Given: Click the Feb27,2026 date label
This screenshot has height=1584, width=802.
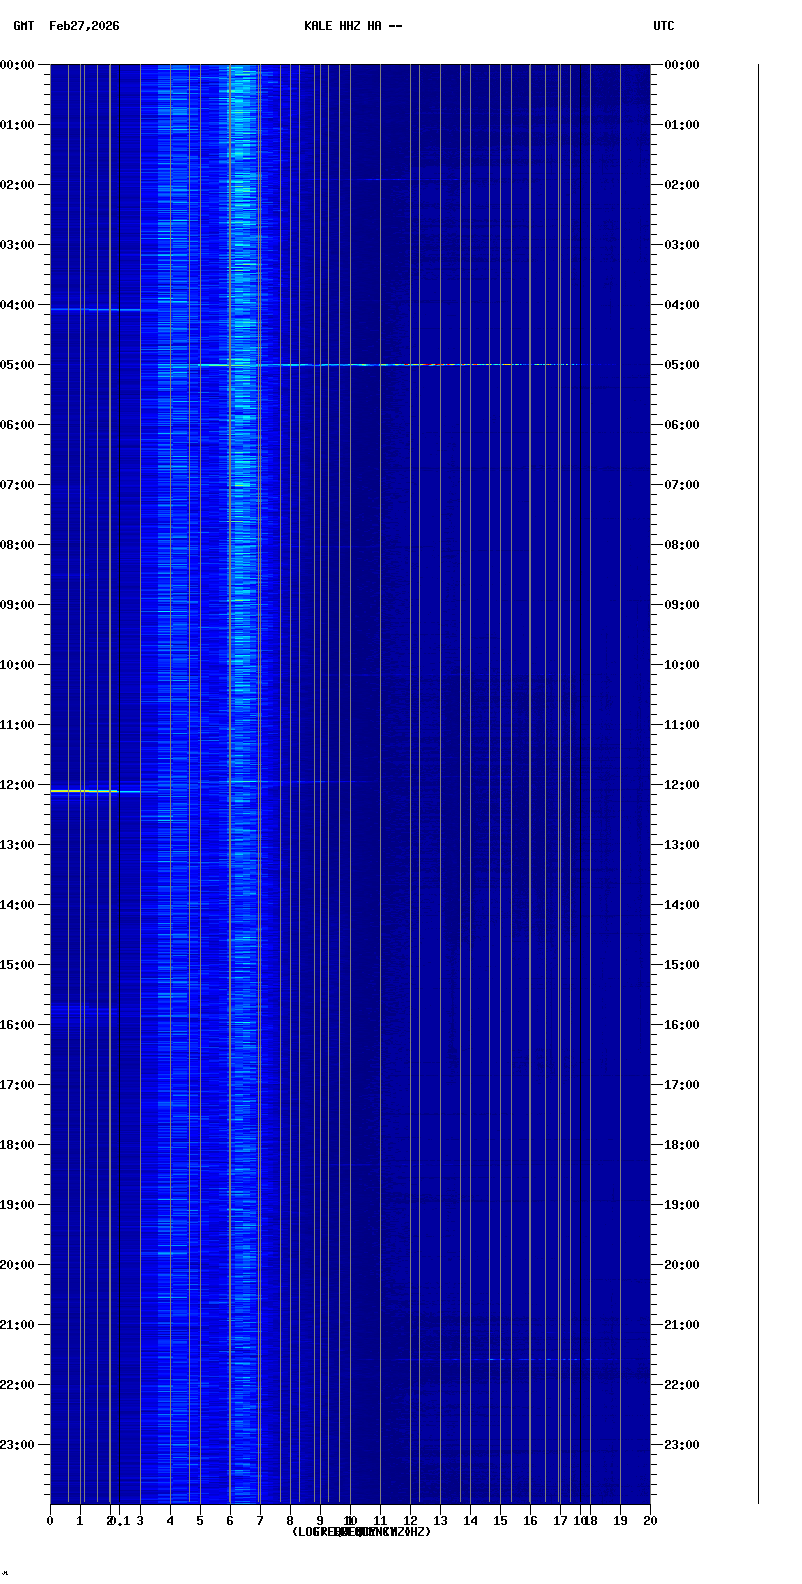Looking at the screenshot, I should click(x=84, y=26).
